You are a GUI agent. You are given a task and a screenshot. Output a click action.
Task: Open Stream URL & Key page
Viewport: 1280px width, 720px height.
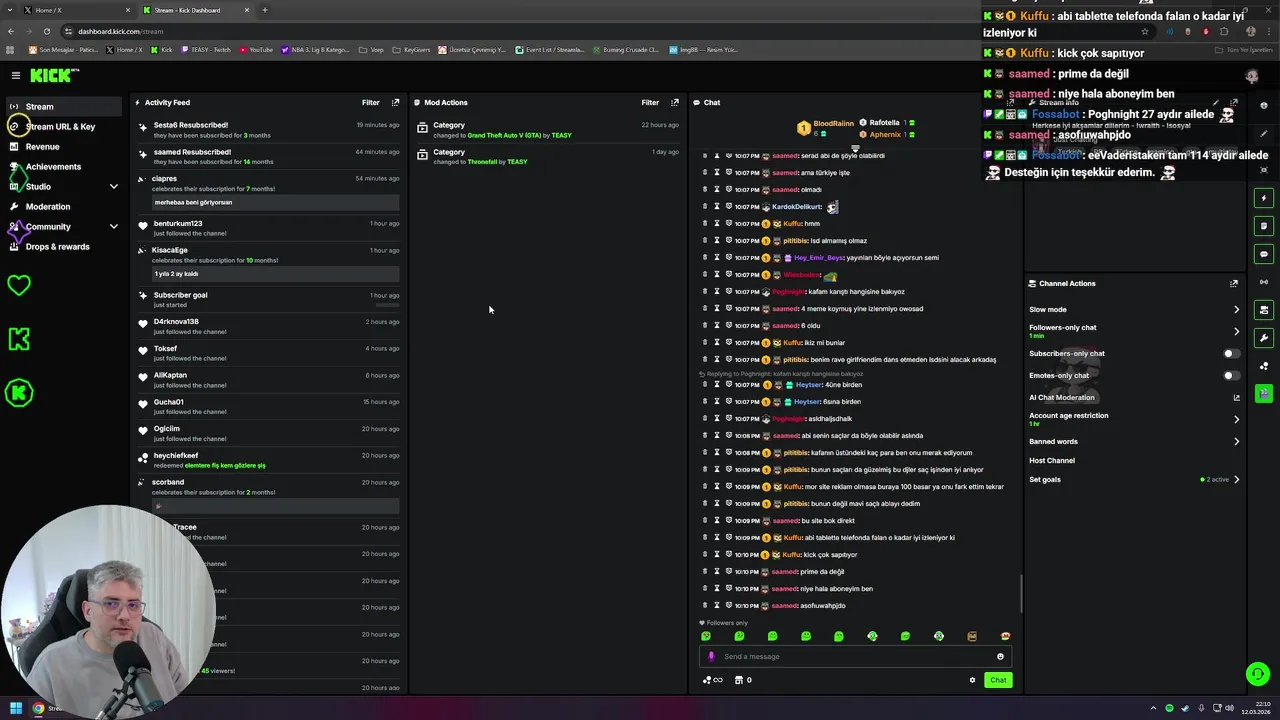click(x=60, y=126)
